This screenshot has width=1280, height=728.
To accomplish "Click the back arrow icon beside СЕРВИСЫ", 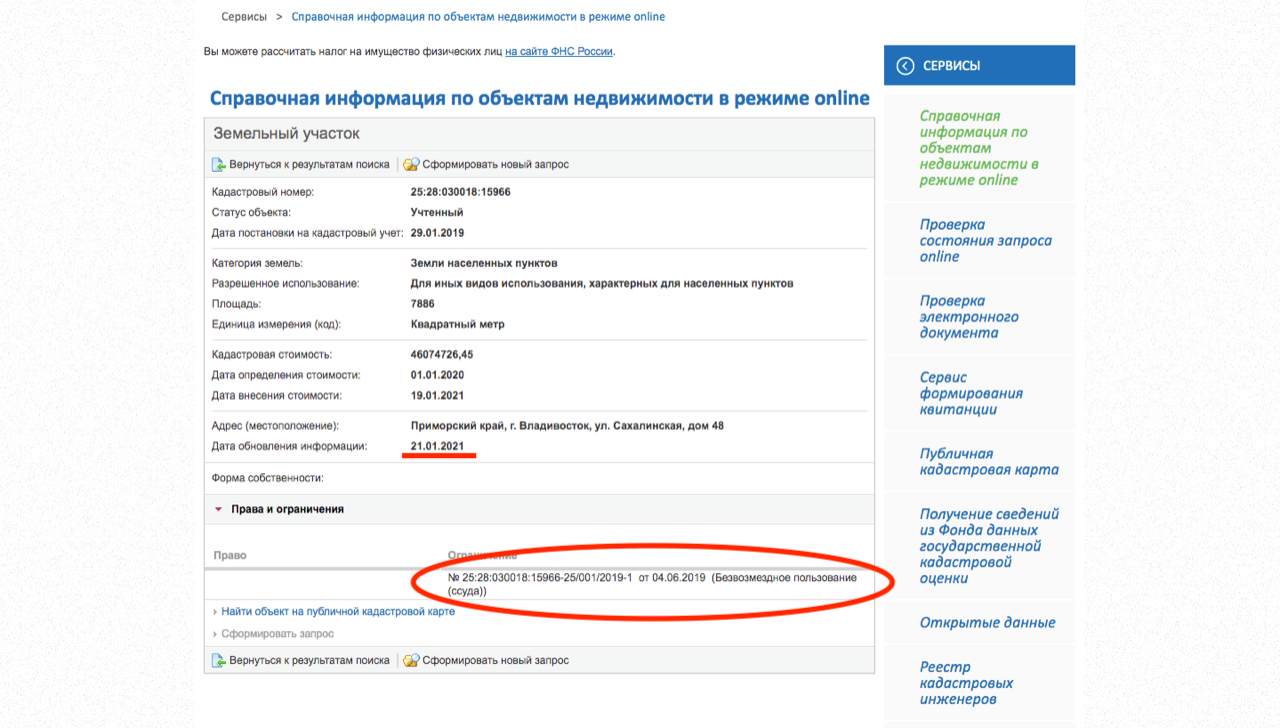I will [905, 66].
